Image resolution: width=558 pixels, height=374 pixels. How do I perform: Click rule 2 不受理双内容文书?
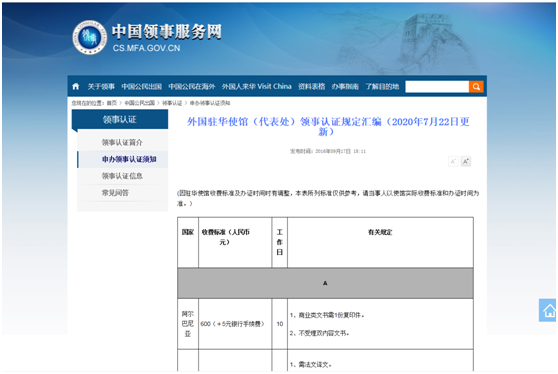tap(320, 333)
